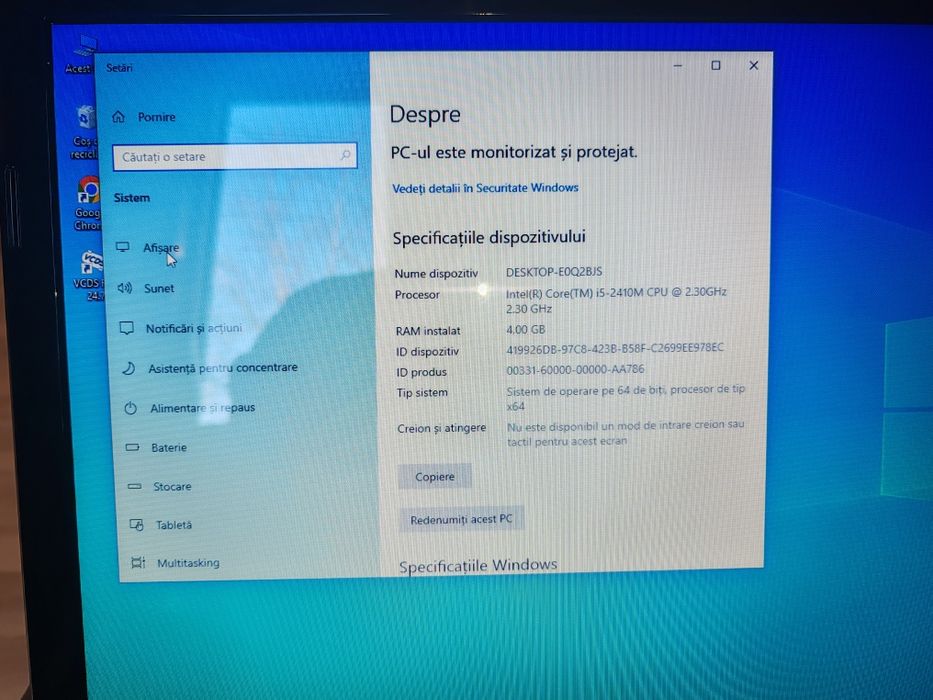This screenshot has width=933, height=700.
Task: Open the VCDS desktop shortcut
Action: pos(89,276)
